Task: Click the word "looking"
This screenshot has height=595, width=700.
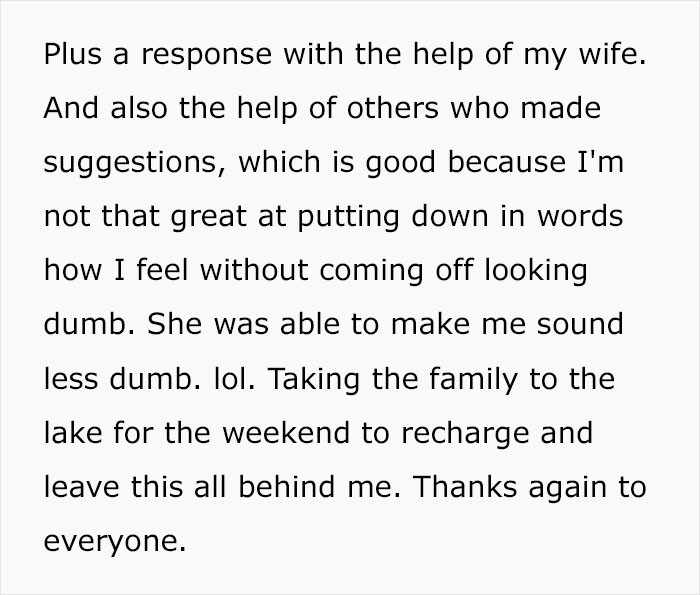Action: [x=529, y=271]
